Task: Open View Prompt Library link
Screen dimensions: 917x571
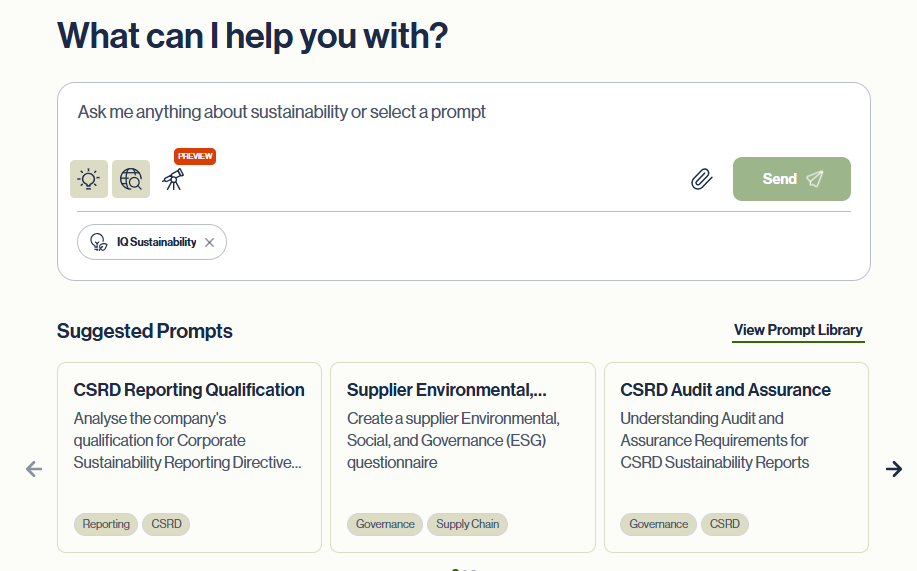Action: point(798,331)
